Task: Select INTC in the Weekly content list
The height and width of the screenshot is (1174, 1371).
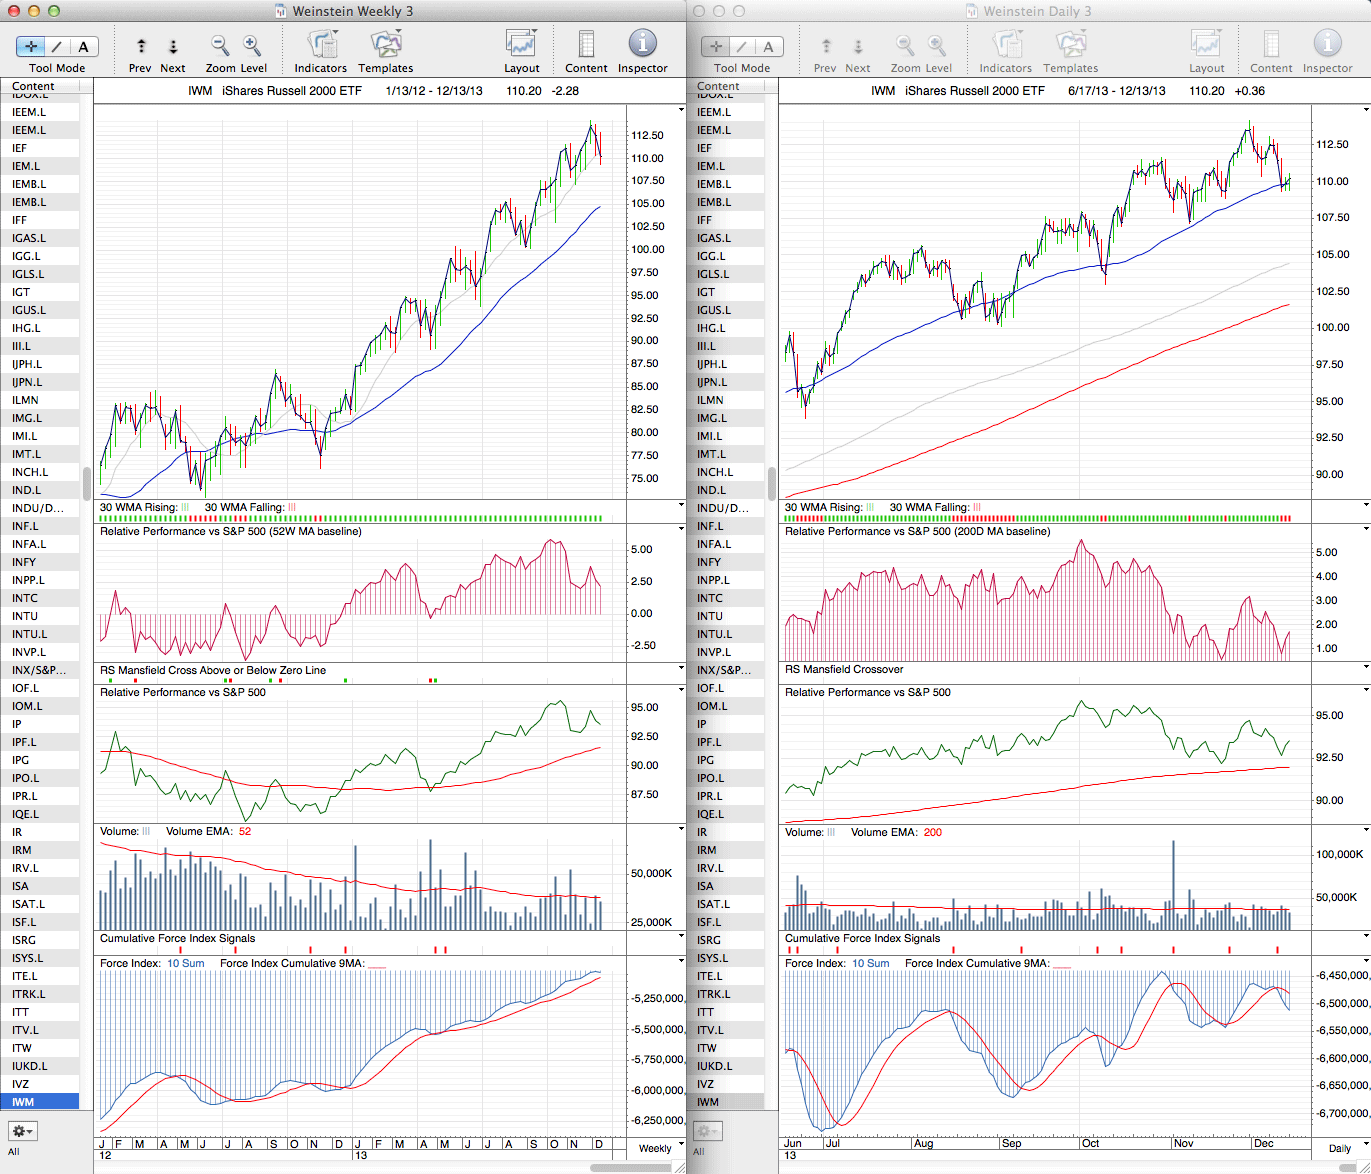Action: tap(40, 597)
